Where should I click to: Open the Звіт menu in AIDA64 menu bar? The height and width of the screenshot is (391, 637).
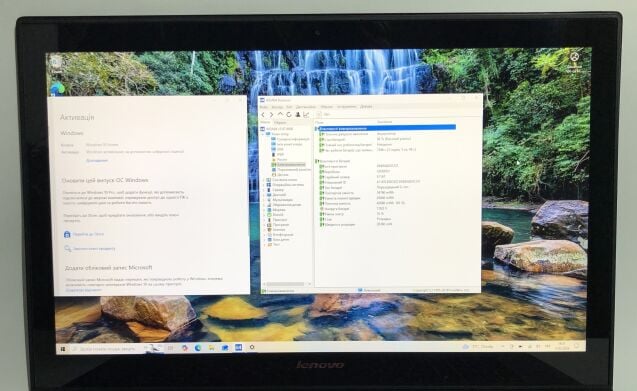coord(289,107)
